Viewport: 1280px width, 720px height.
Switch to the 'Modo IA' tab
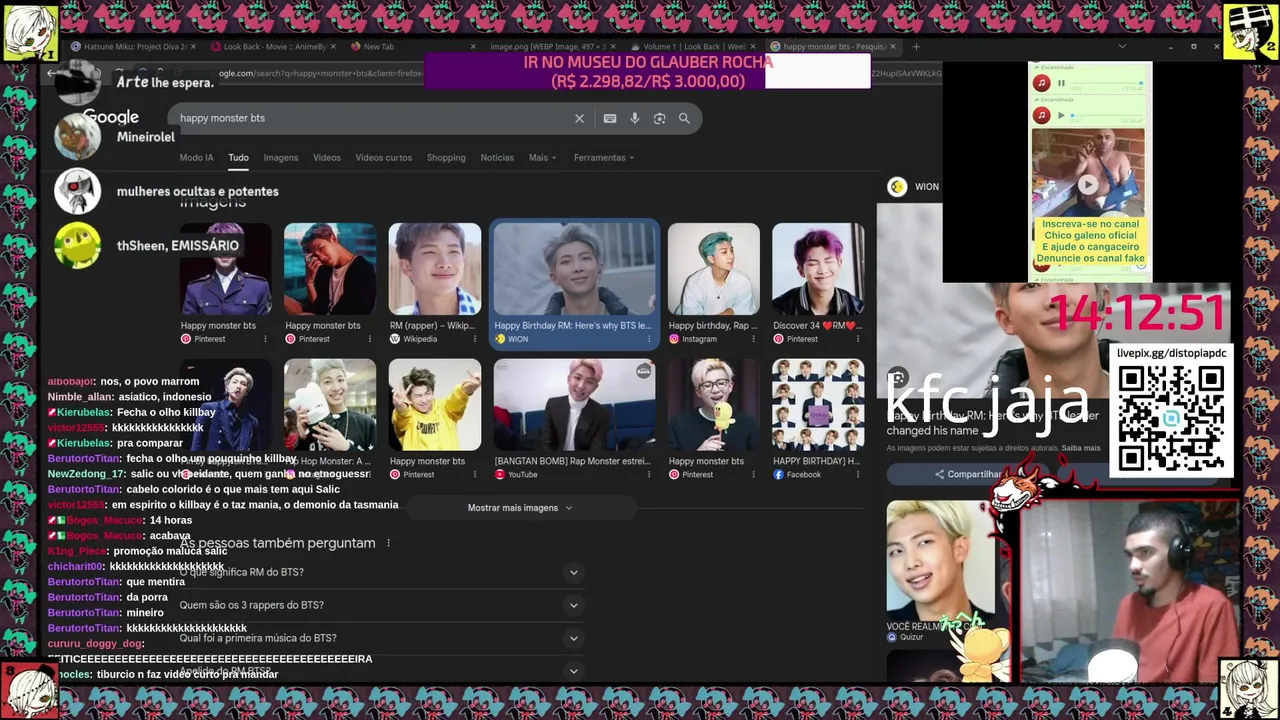pyautogui.click(x=196, y=157)
